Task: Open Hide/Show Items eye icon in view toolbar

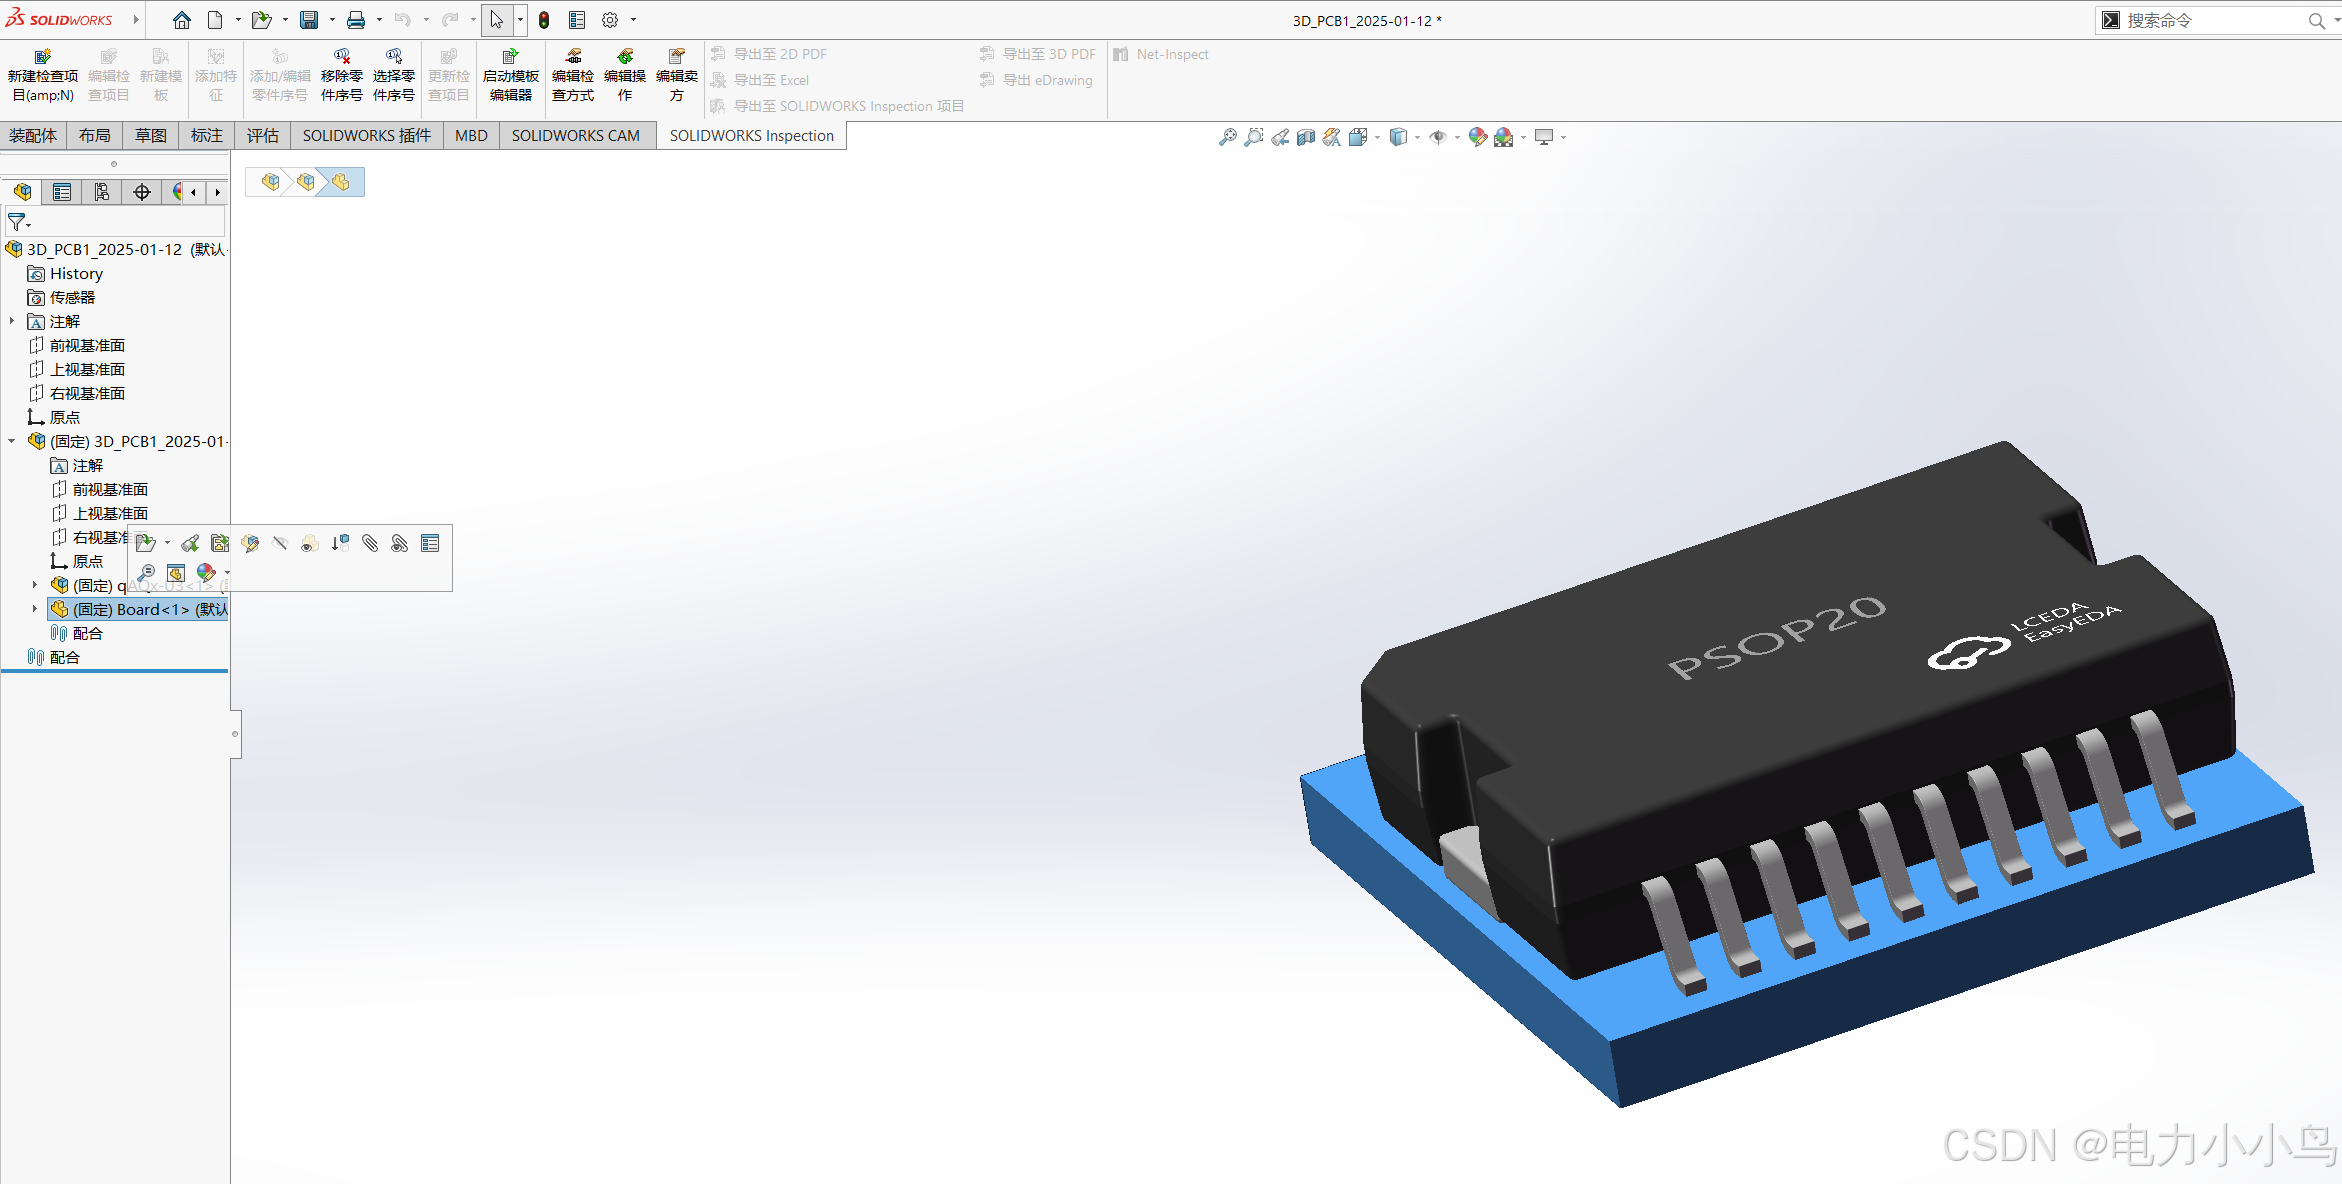Action: (1438, 137)
